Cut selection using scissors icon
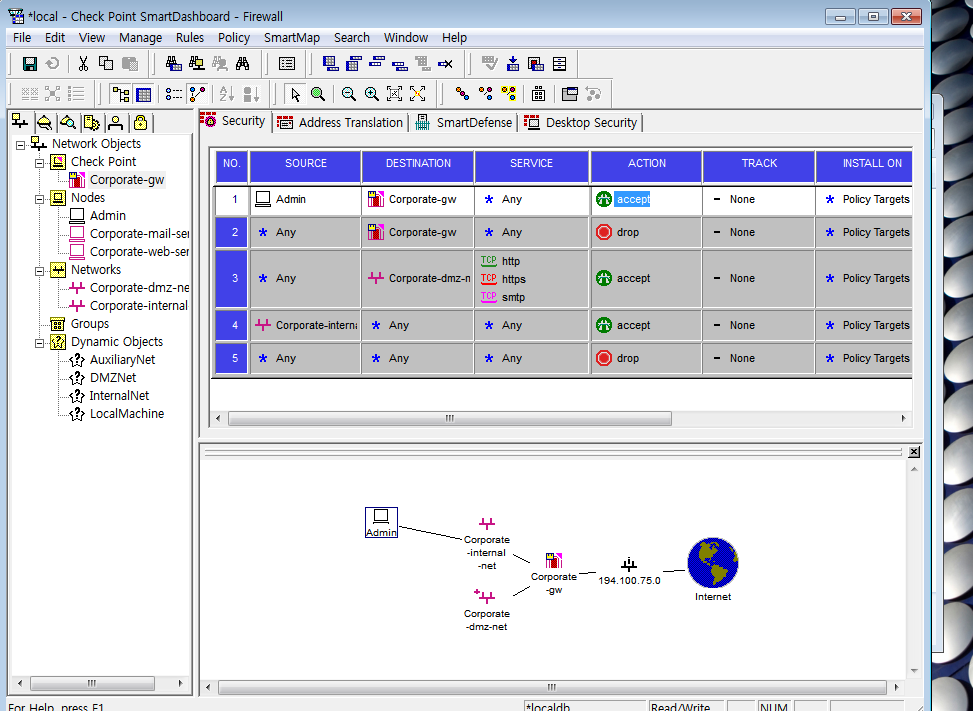Image resolution: width=973 pixels, height=711 pixels. [83, 64]
